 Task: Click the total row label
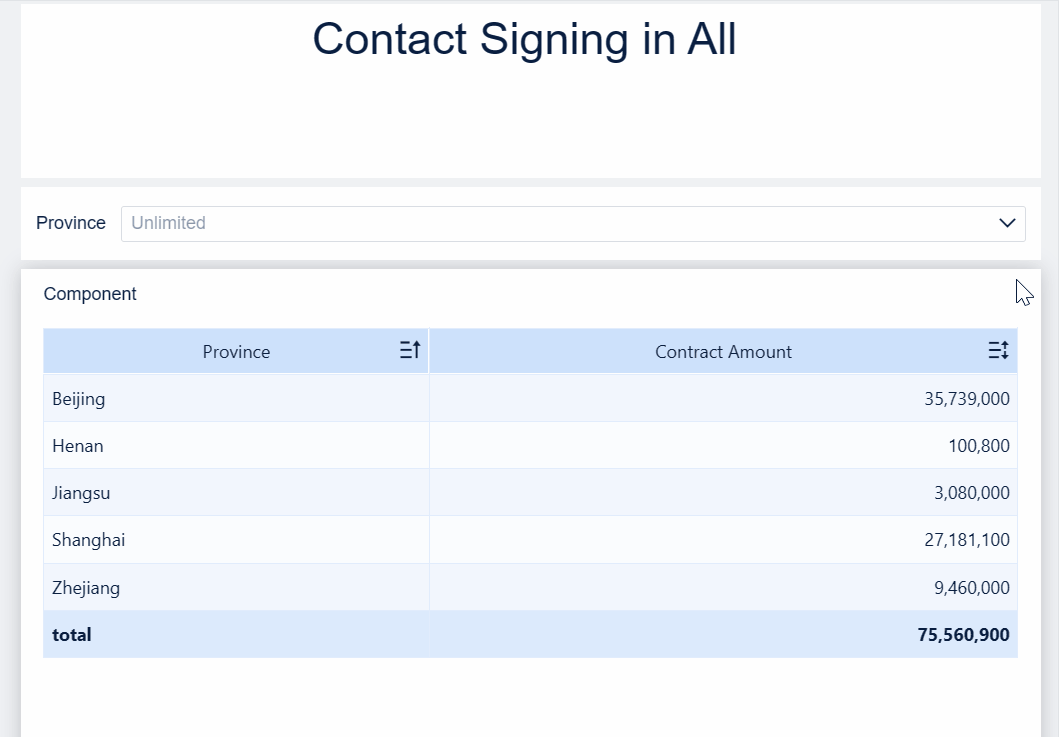72,635
